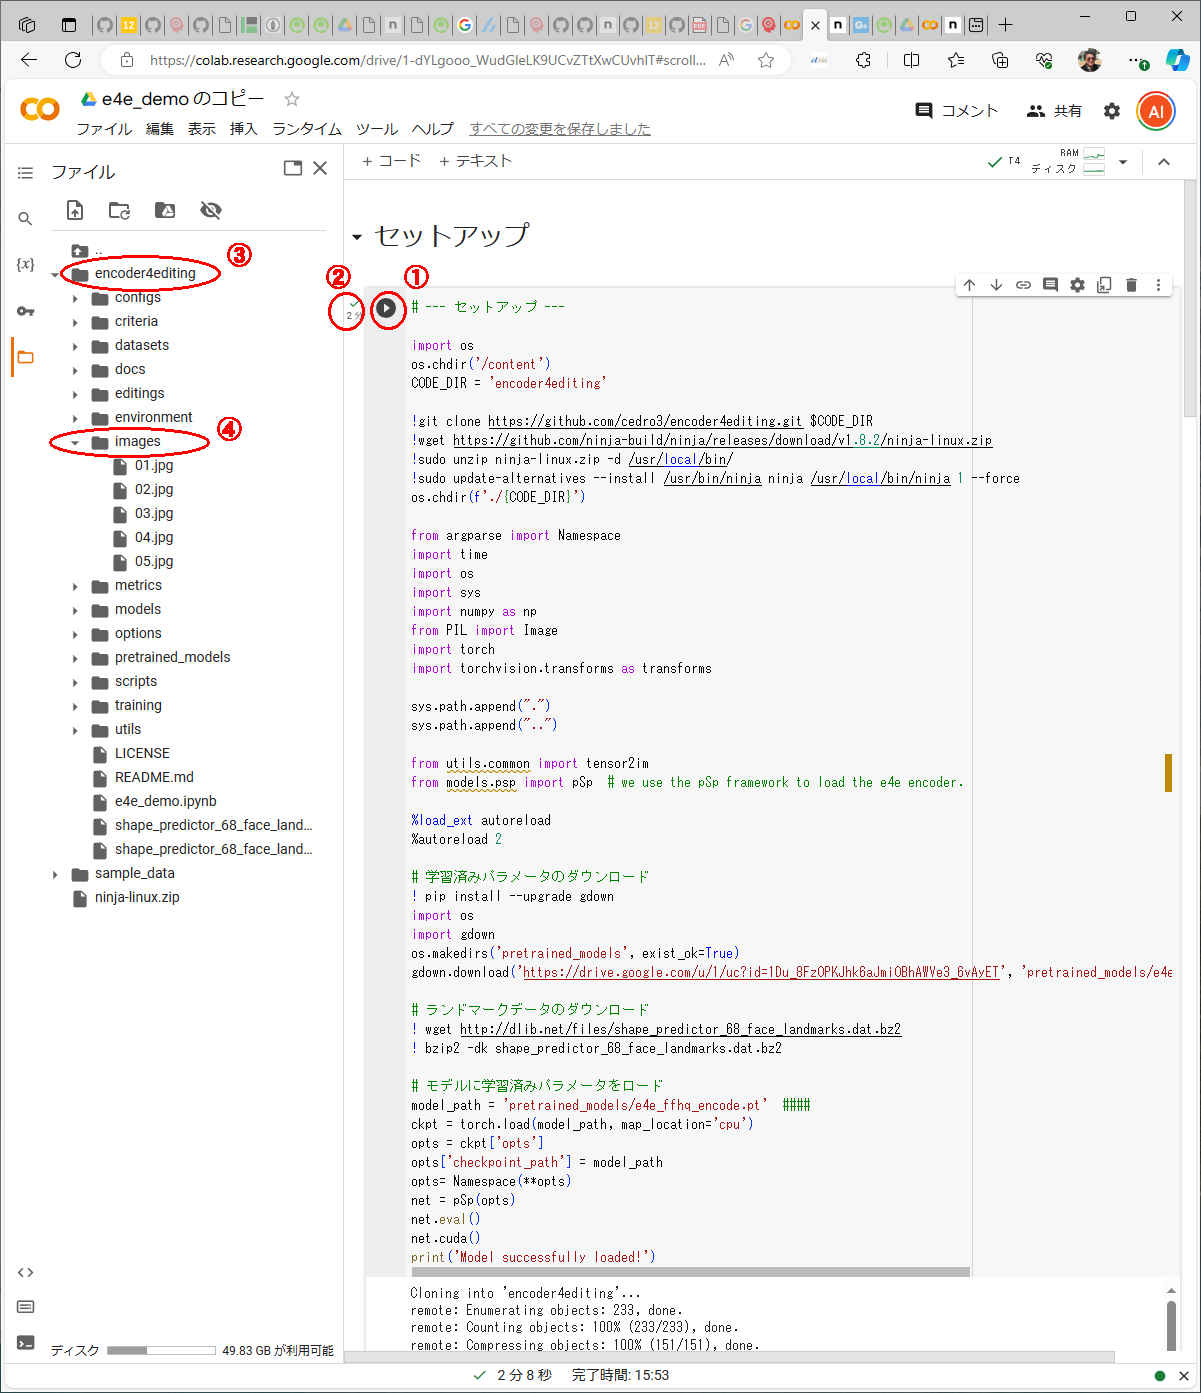
Task: Mount Google Drive from file panel
Action: [x=165, y=210]
